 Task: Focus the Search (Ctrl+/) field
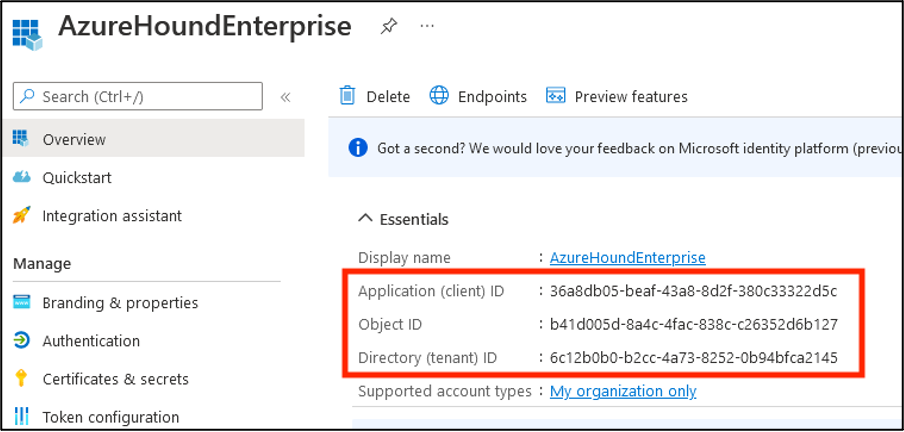pos(138,97)
